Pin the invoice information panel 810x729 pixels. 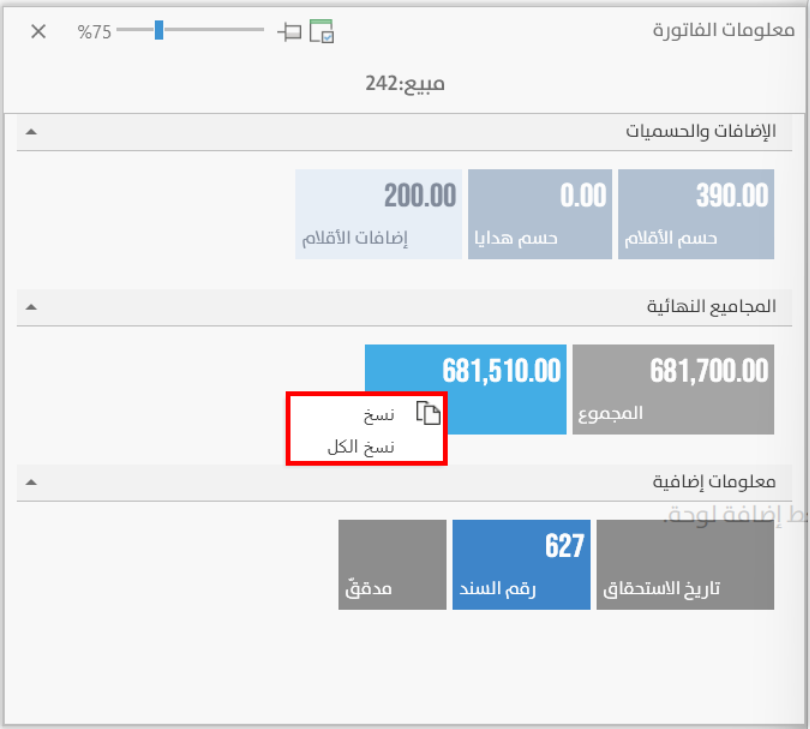click(290, 32)
